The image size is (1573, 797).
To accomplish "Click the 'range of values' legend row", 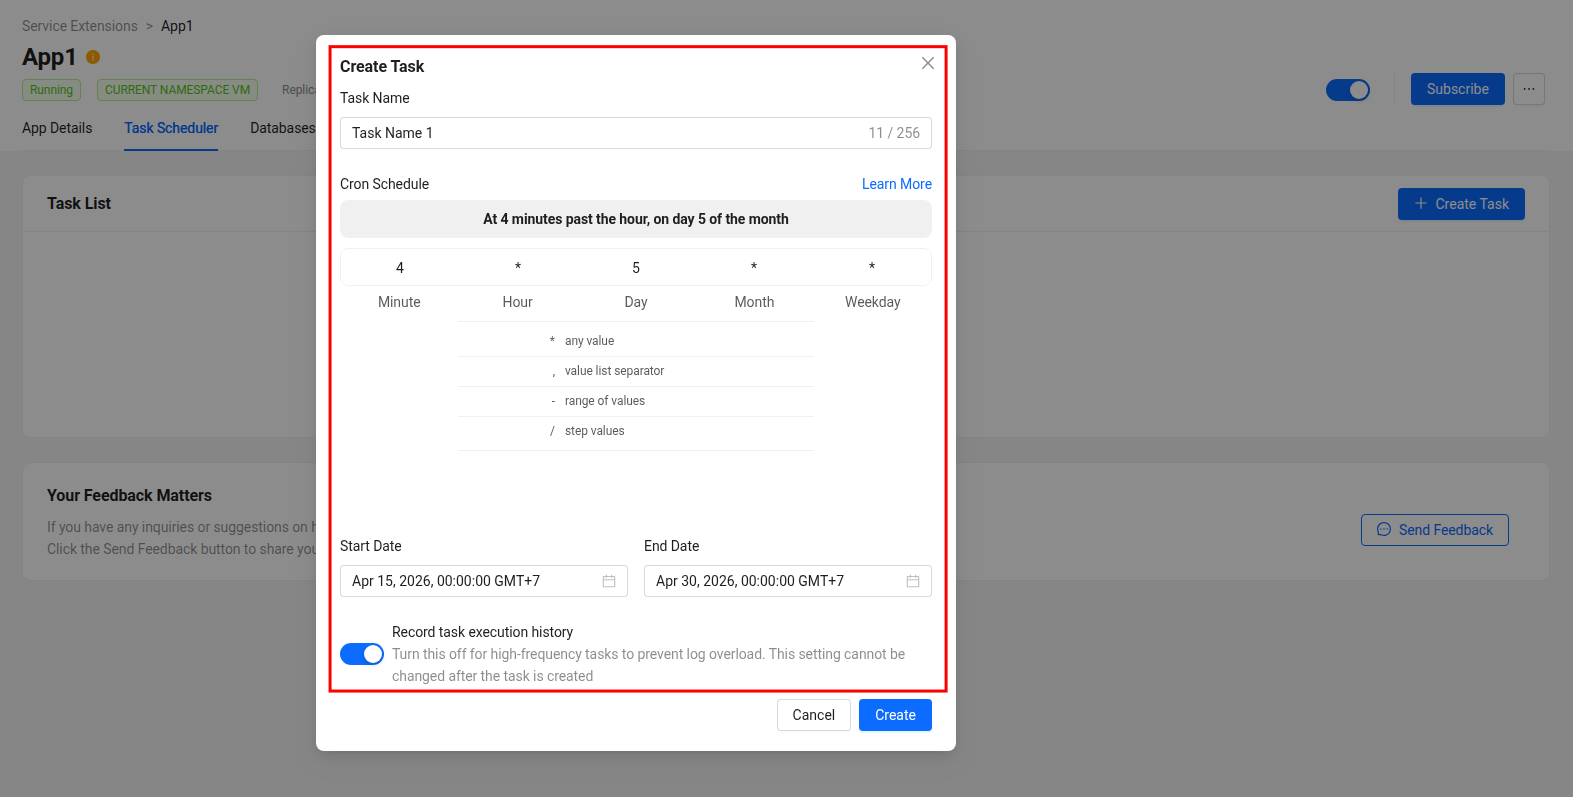I will 636,401.
